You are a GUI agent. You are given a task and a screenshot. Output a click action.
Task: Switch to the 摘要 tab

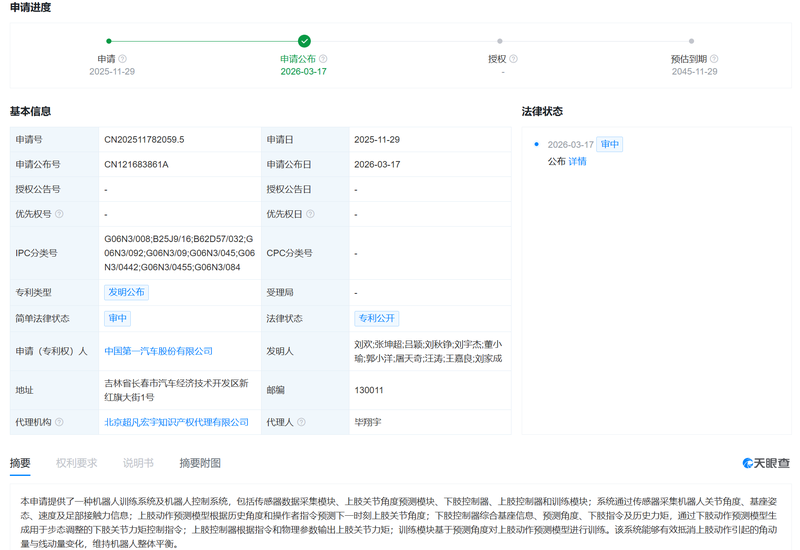coord(20,463)
